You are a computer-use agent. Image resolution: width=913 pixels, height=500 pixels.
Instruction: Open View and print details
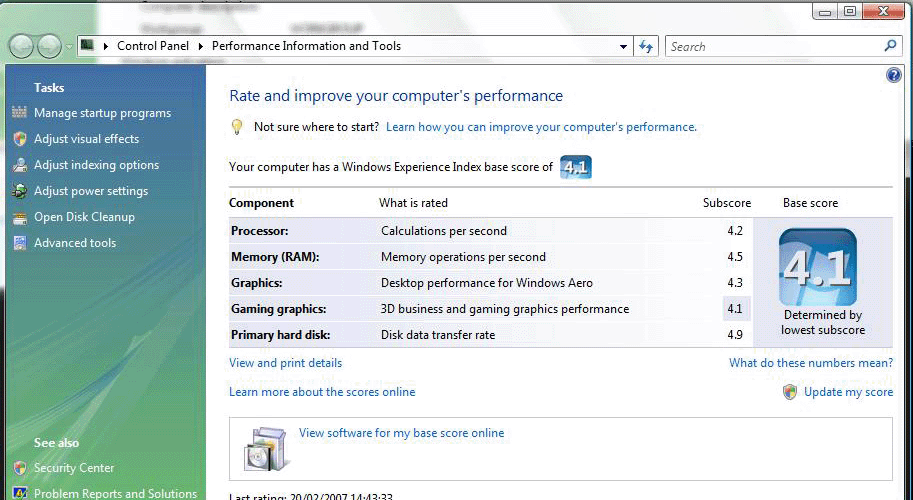[285, 363]
